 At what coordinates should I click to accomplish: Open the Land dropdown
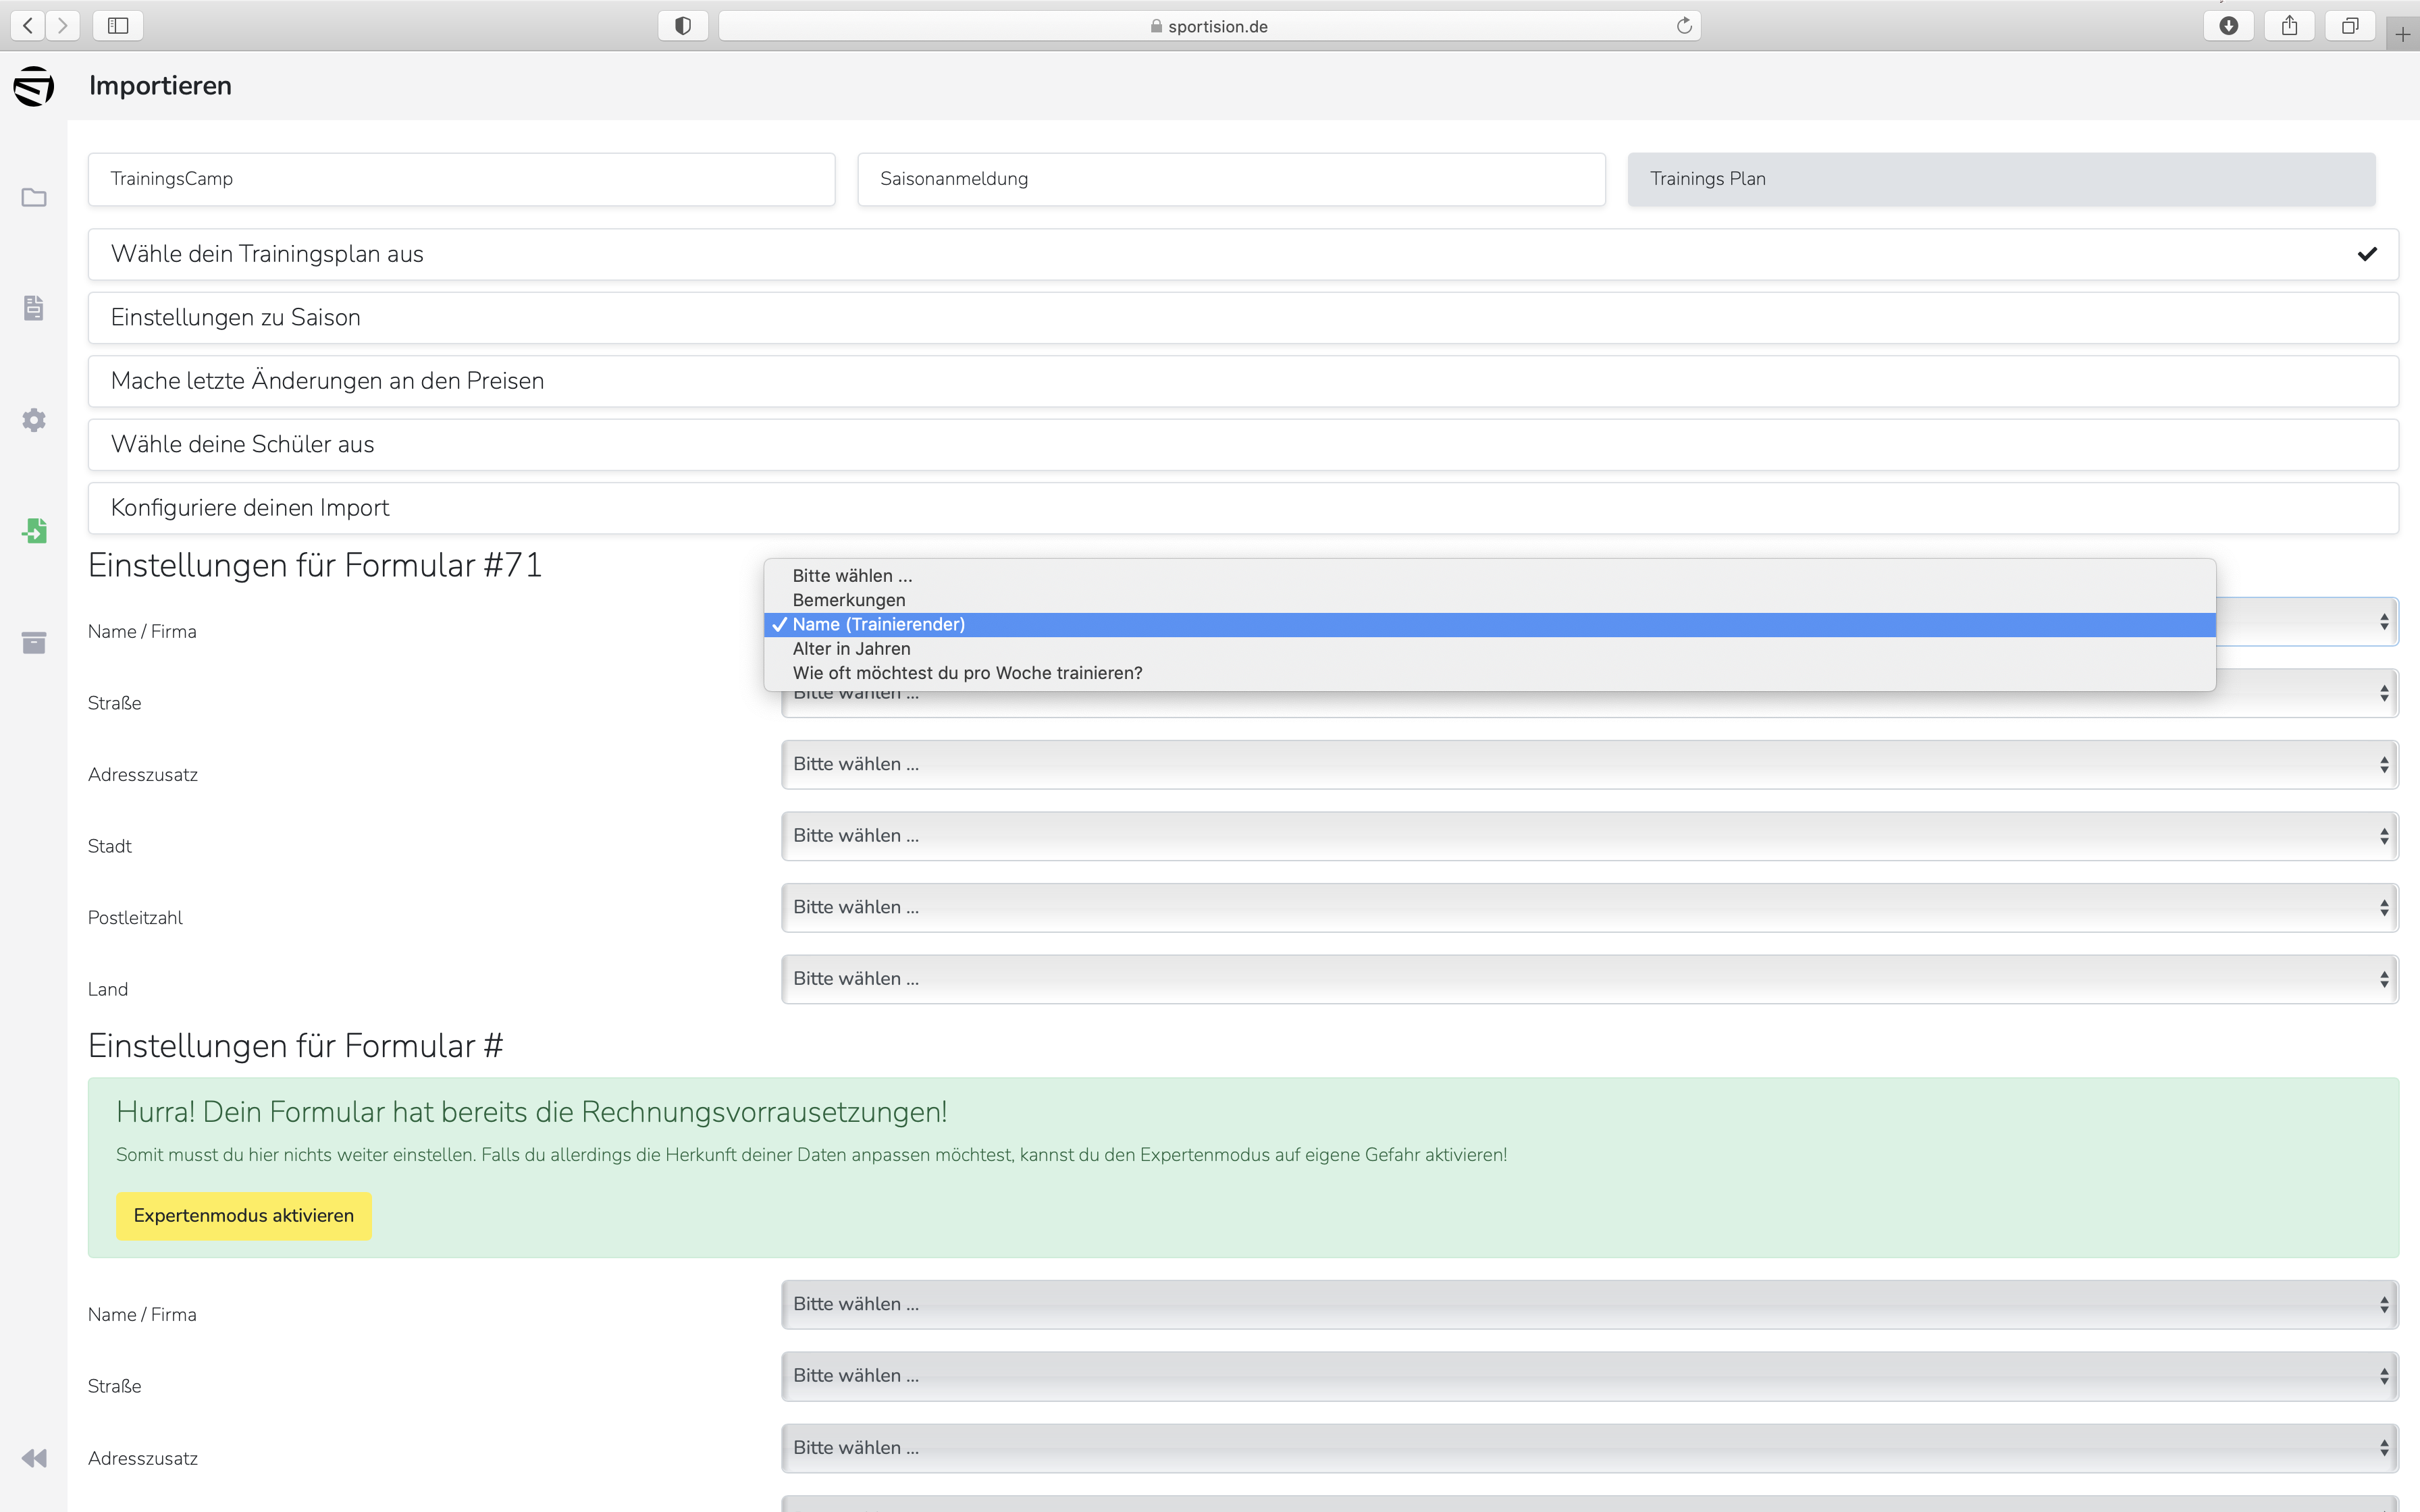point(1590,979)
